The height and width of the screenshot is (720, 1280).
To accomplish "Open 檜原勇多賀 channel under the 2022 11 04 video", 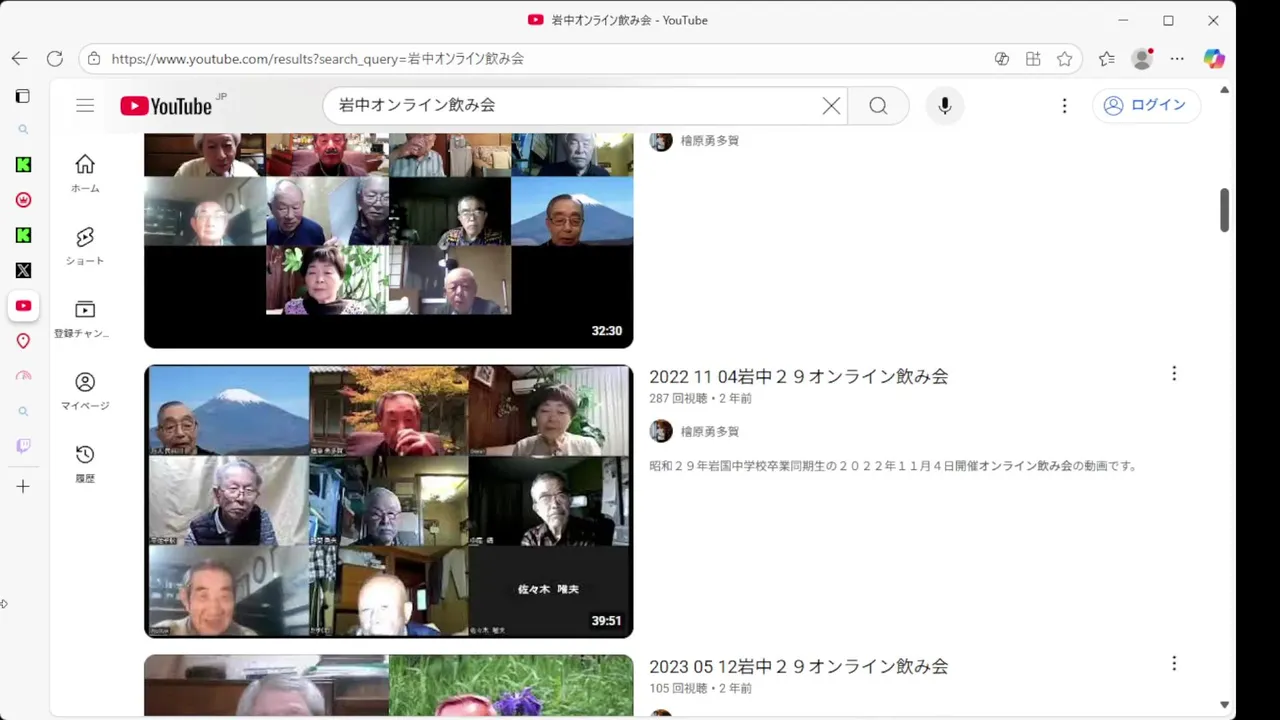I will (x=710, y=432).
